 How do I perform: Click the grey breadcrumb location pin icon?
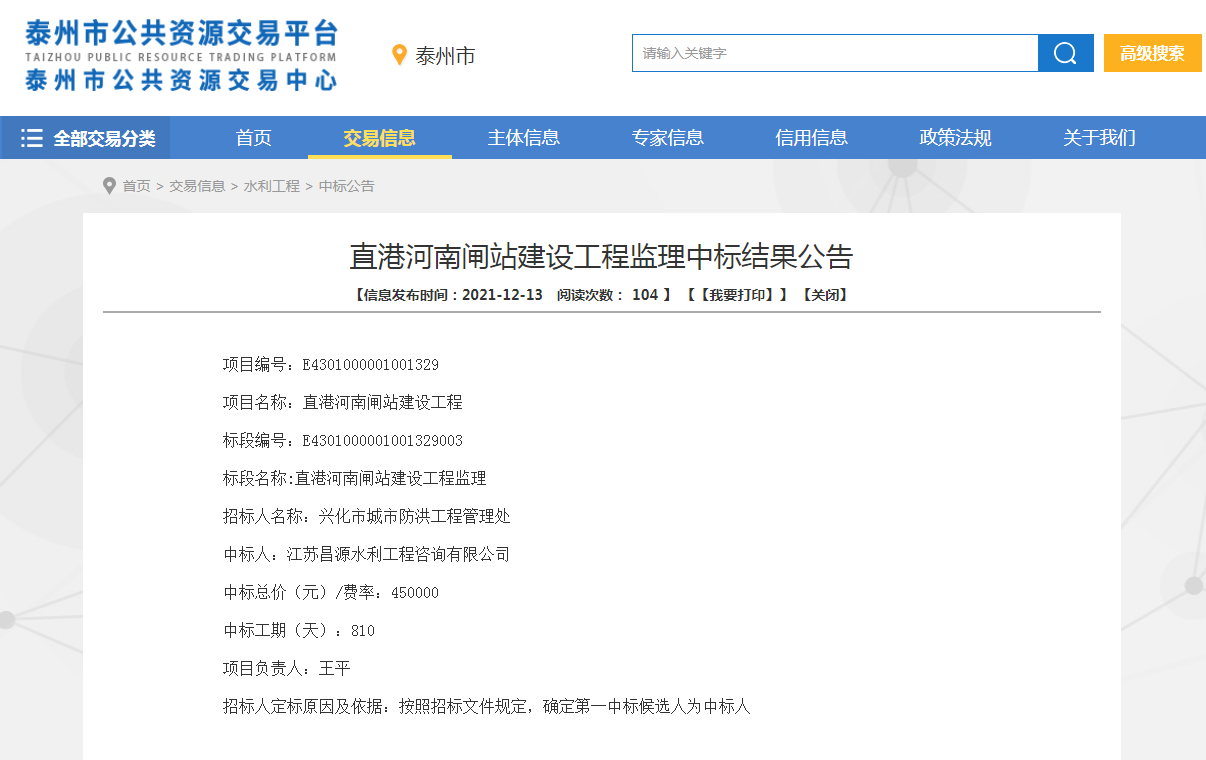[109, 186]
